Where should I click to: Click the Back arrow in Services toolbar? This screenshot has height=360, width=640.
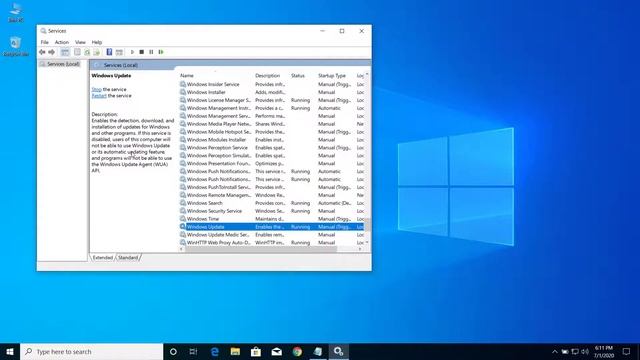(42, 52)
